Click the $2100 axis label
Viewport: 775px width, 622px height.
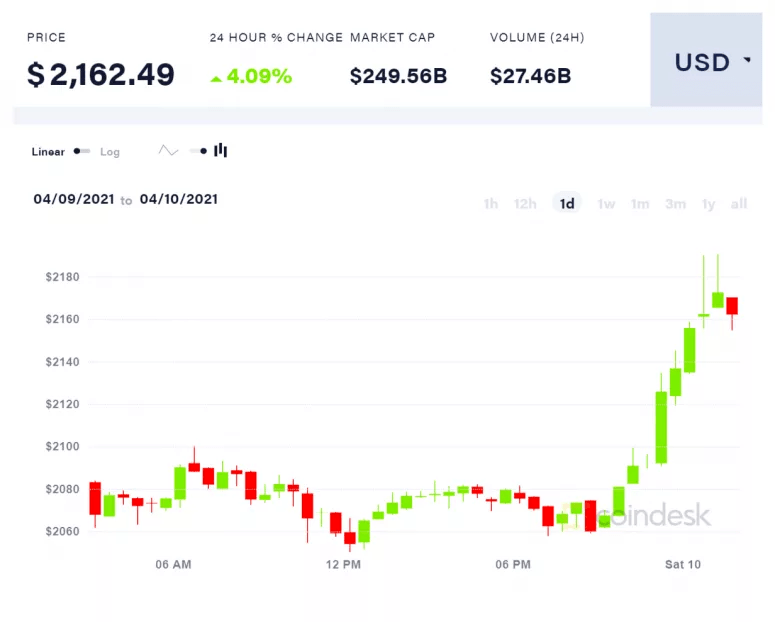pos(62,446)
